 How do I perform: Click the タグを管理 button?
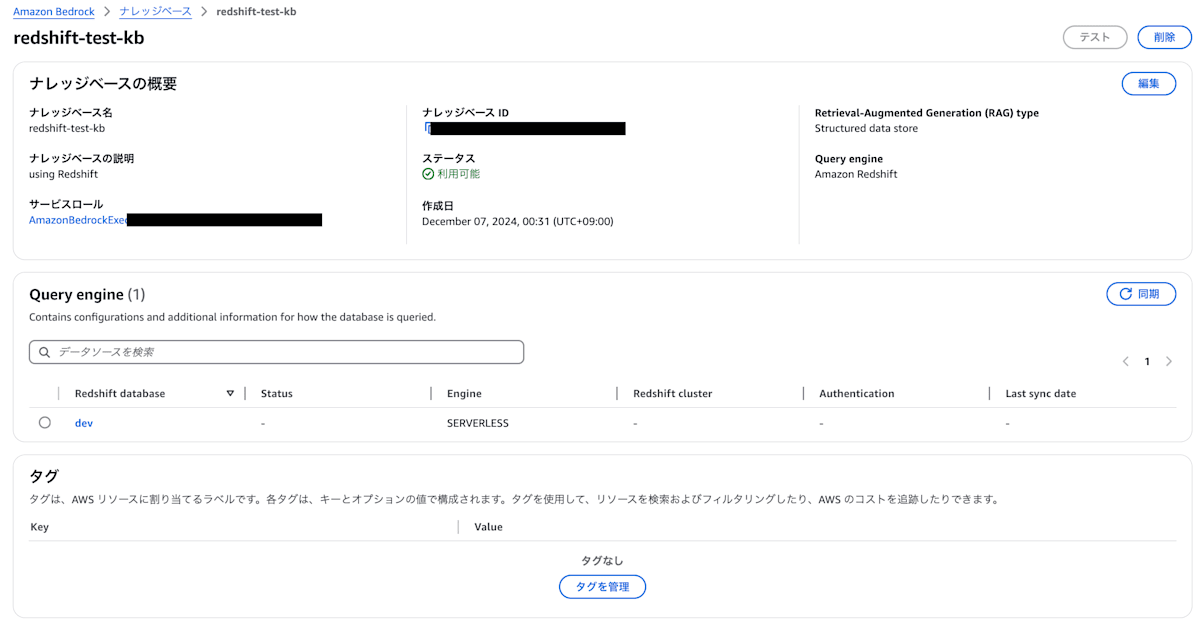(602, 586)
